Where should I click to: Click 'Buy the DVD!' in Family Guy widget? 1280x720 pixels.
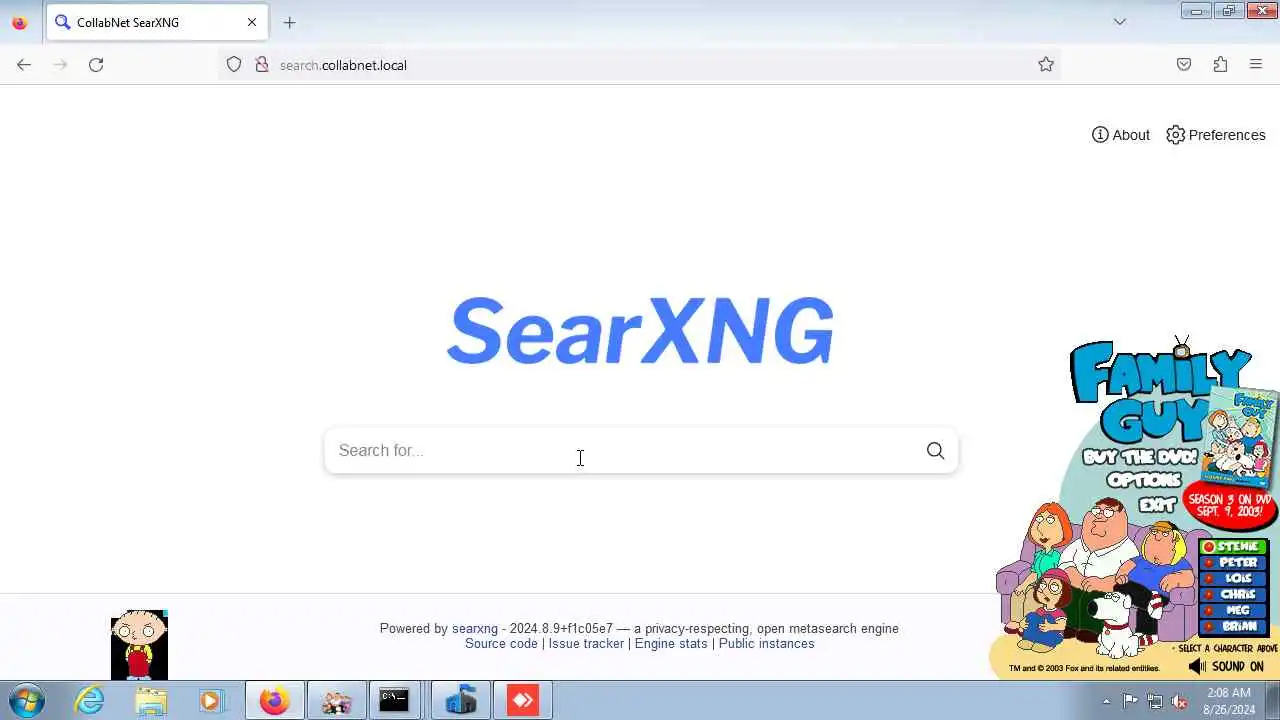(1140, 457)
